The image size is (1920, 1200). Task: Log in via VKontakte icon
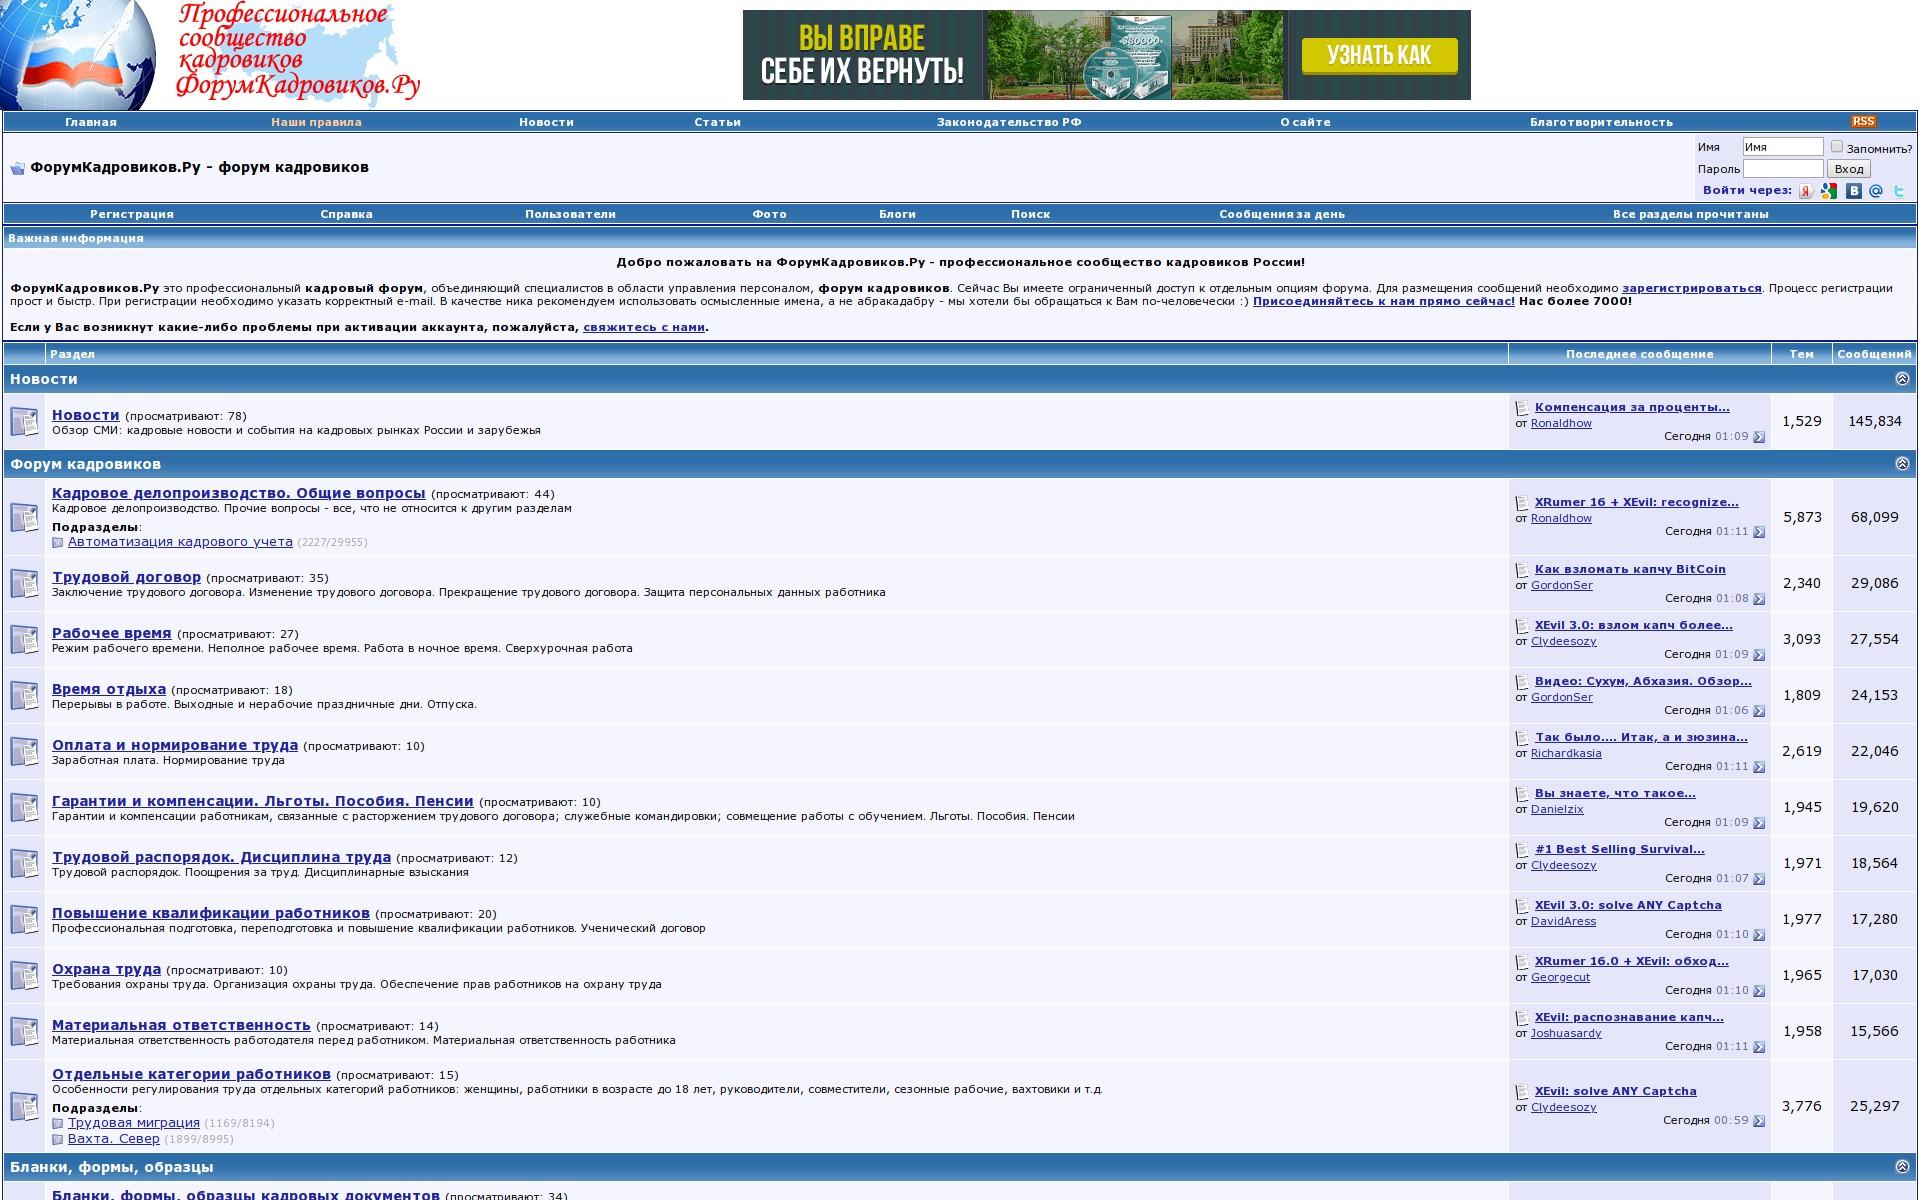pyautogui.click(x=1853, y=191)
